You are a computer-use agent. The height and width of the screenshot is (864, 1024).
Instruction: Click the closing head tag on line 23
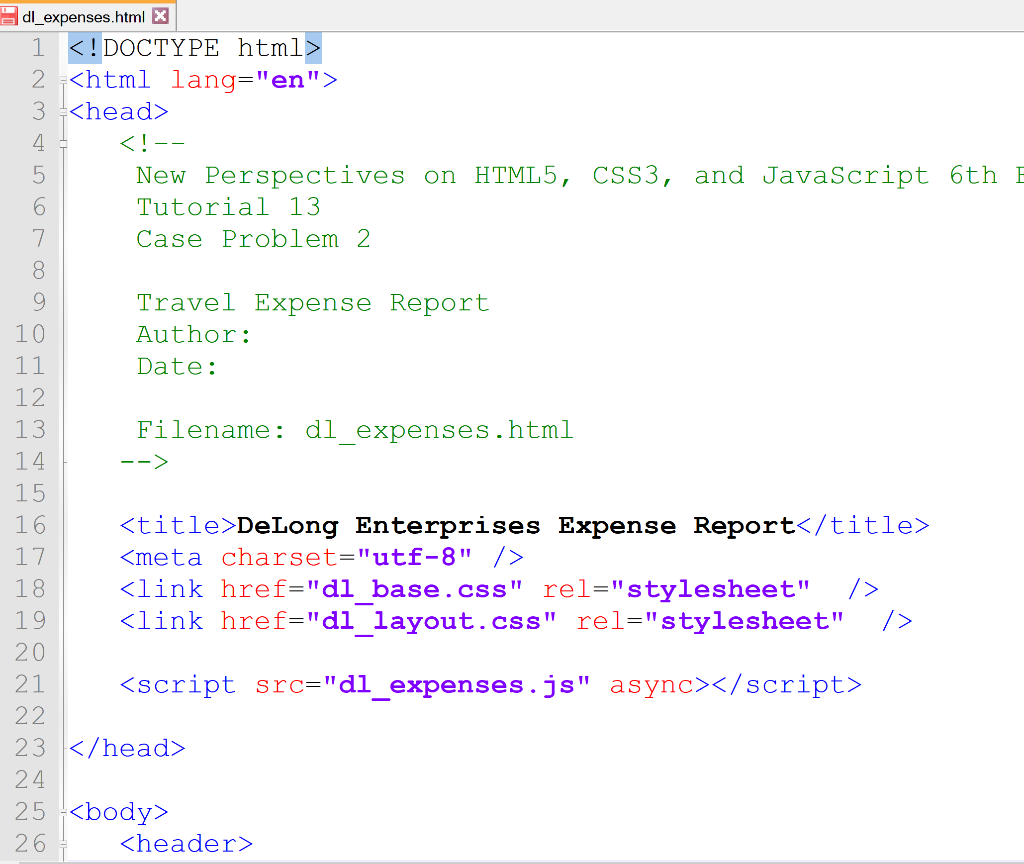127,748
